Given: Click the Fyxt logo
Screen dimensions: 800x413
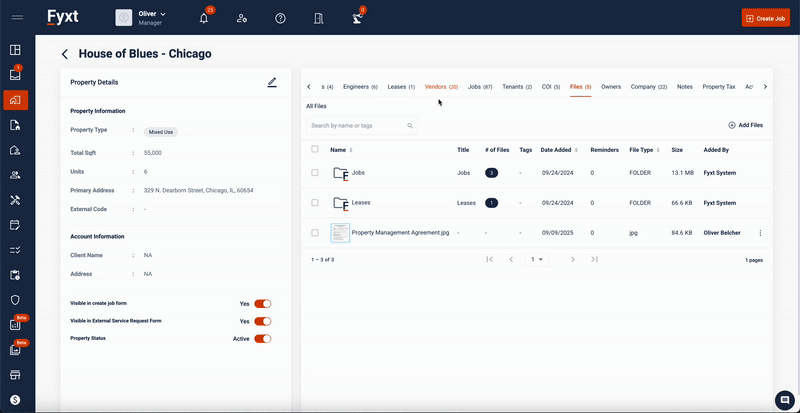Looking at the screenshot, I should click(63, 17).
